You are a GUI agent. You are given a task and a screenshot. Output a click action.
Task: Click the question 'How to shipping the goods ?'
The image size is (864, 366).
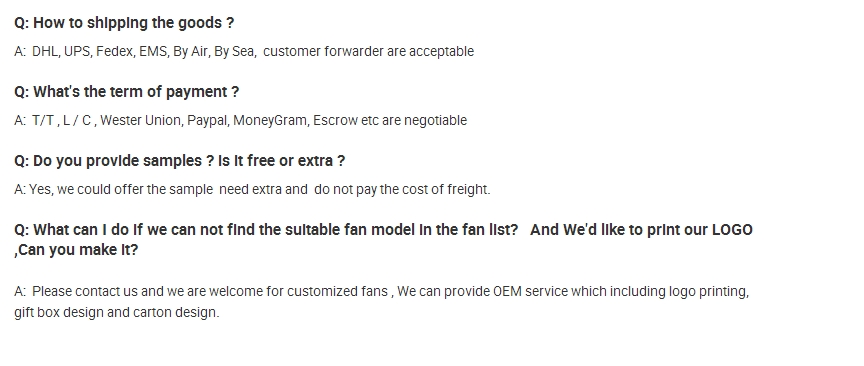coord(124,23)
